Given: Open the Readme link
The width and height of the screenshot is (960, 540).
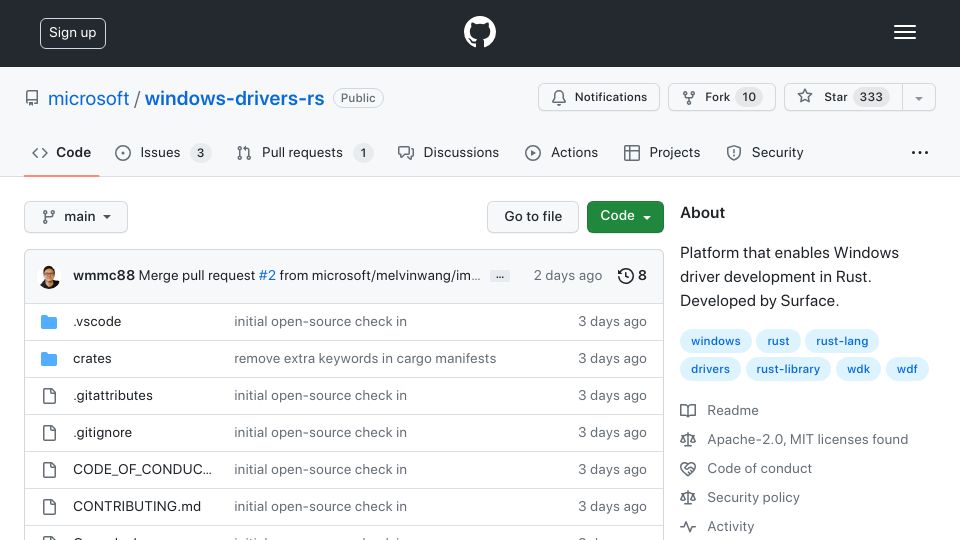Looking at the screenshot, I should coord(733,410).
